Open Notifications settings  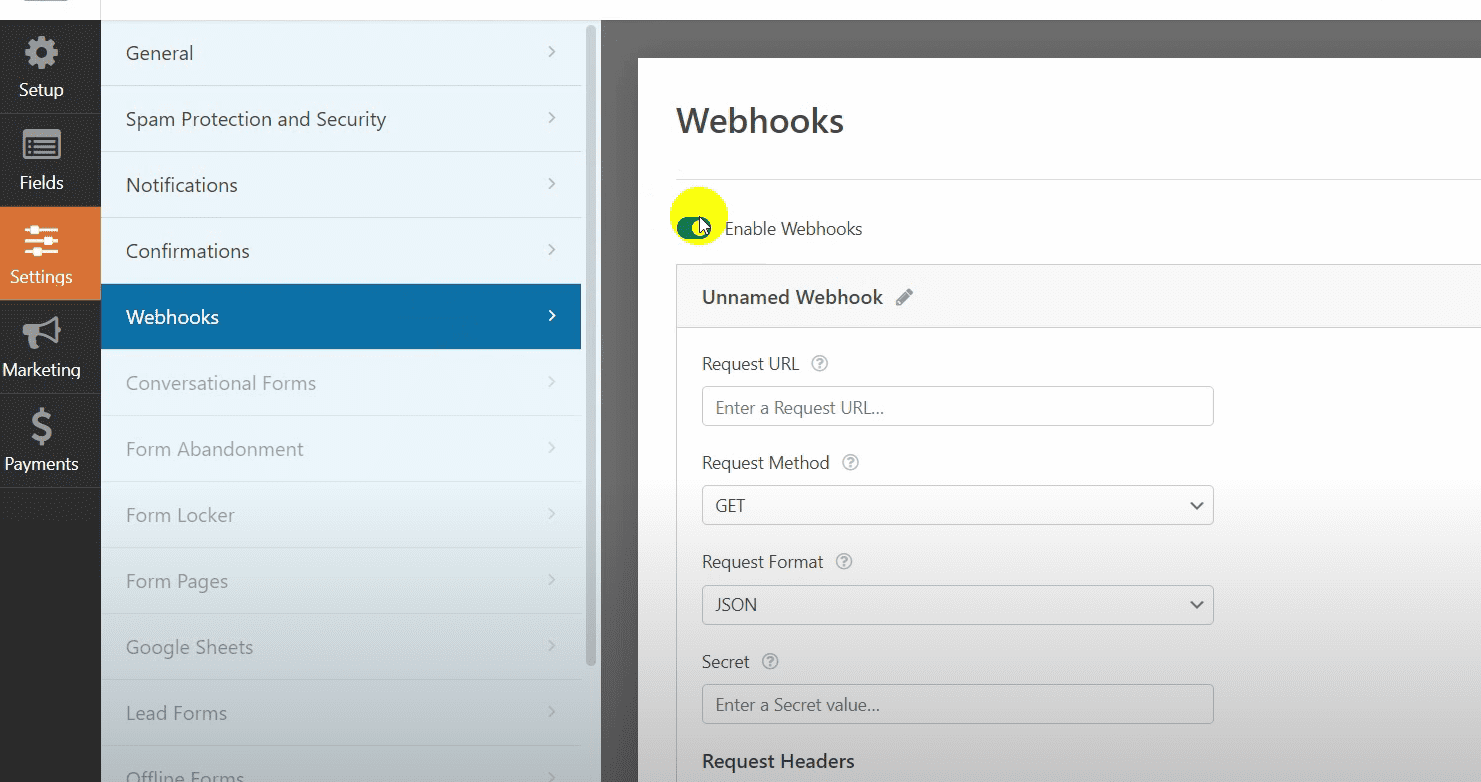tap(340, 185)
